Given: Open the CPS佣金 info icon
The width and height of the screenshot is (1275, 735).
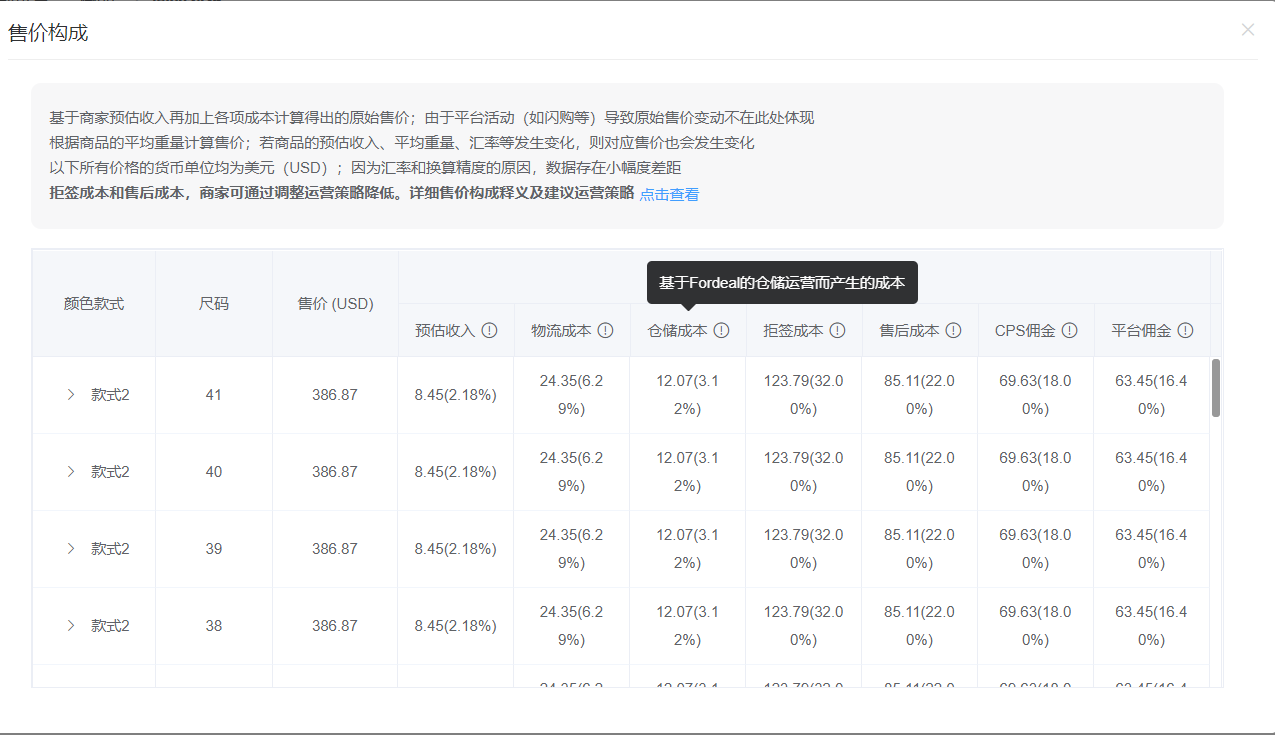Looking at the screenshot, I should coord(1069,330).
